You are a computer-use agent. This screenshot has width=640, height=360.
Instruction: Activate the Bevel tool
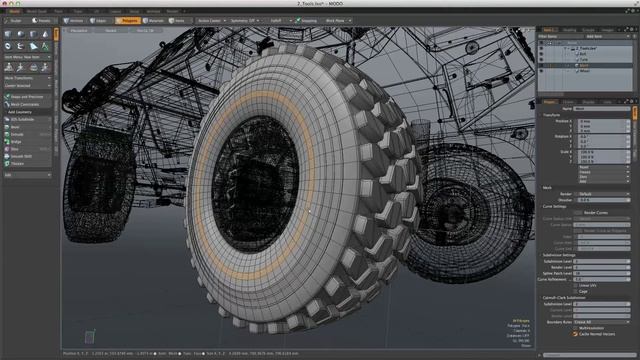27,127
